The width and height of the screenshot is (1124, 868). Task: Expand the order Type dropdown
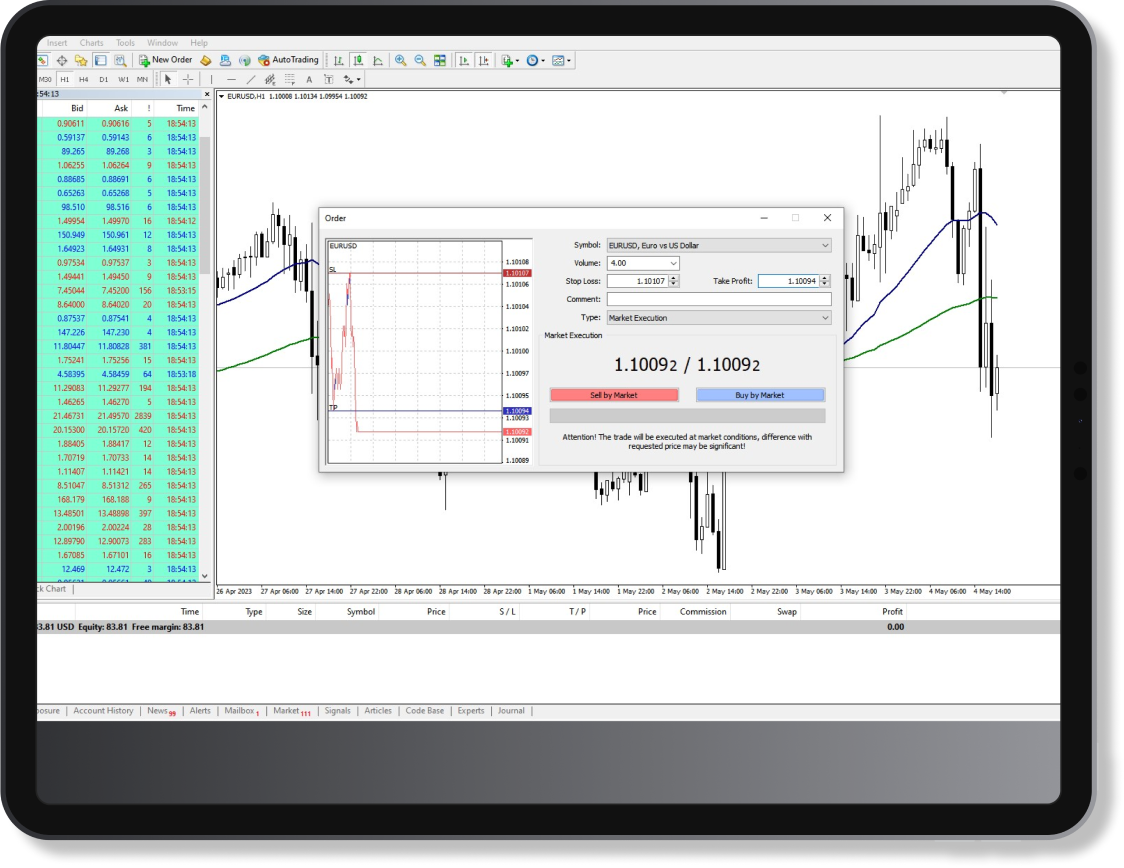pos(825,318)
